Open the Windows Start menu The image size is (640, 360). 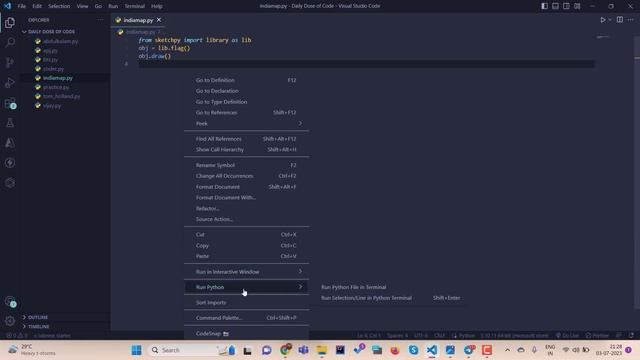point(137,350)
